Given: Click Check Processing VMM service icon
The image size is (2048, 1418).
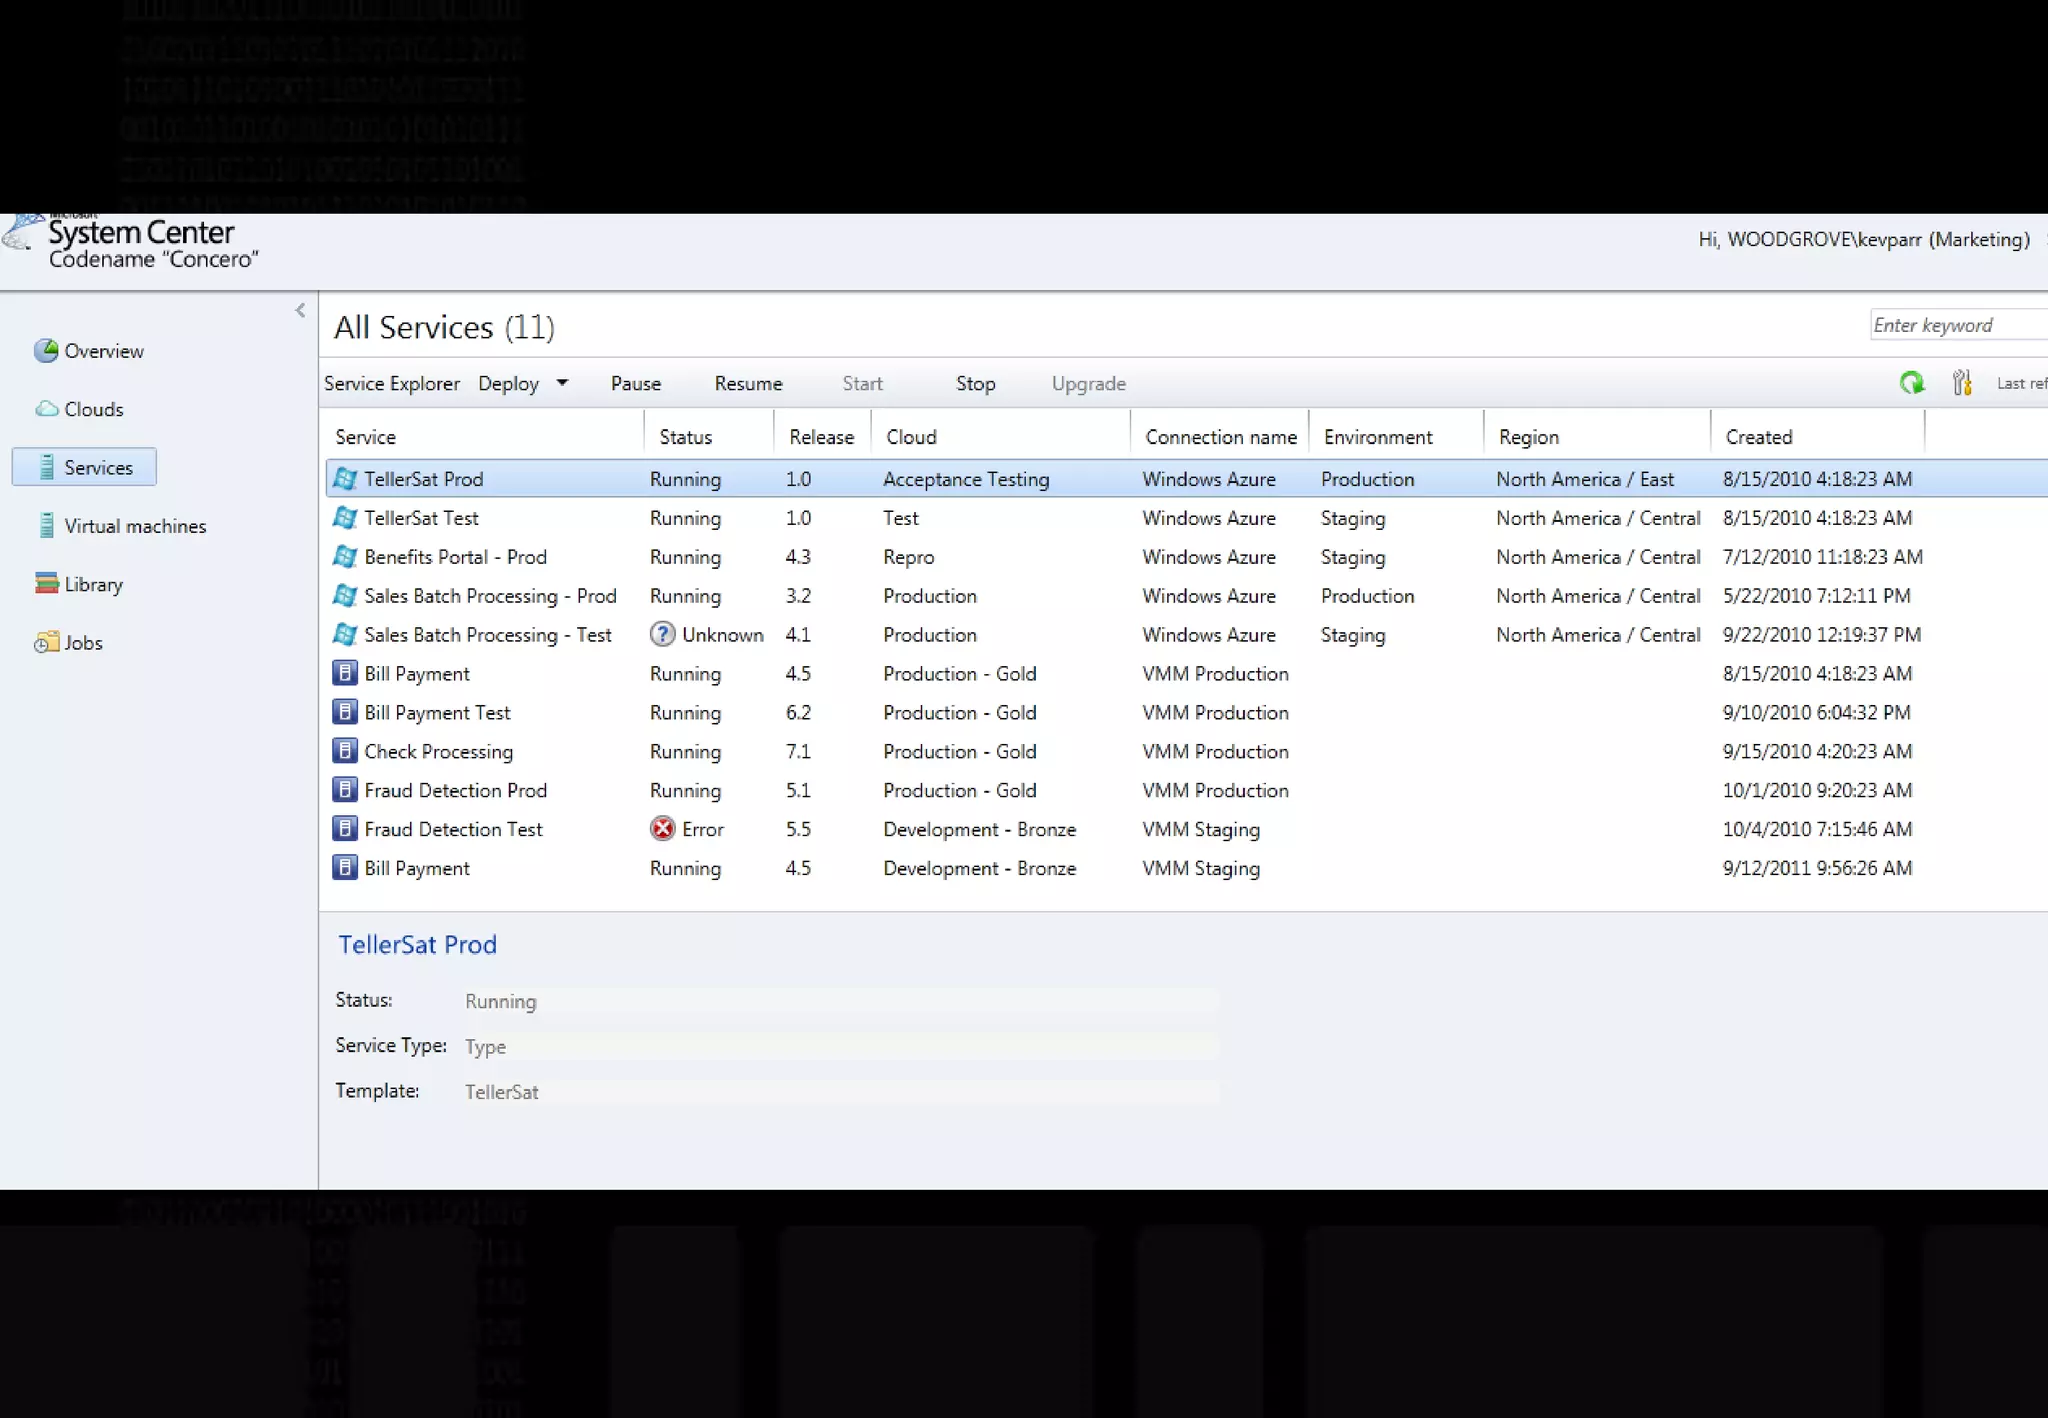Looking at the screenshot, I should click(345, 751).
